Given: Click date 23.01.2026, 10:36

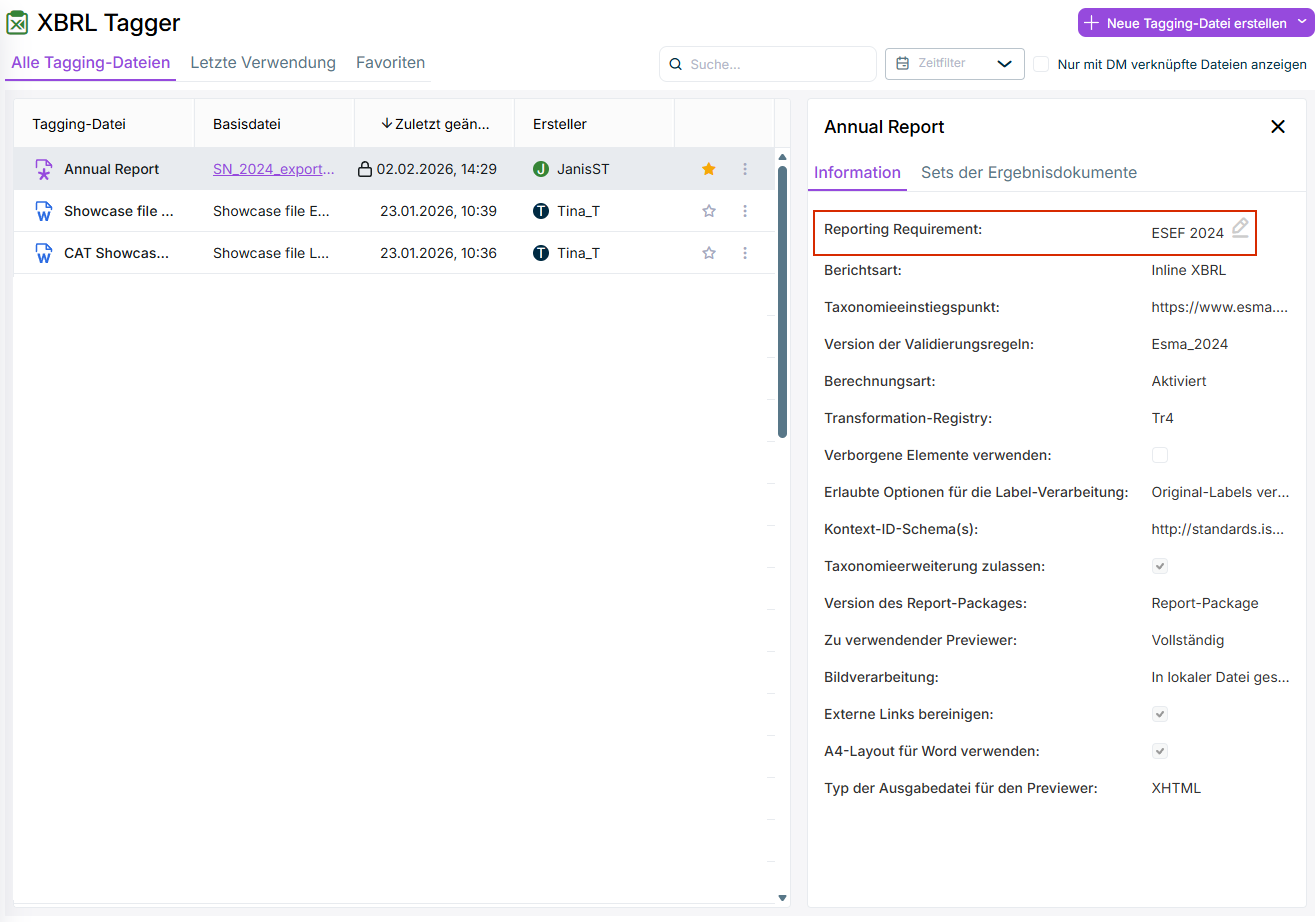Looking at the screenshot, I should click(x=439, y=253).
